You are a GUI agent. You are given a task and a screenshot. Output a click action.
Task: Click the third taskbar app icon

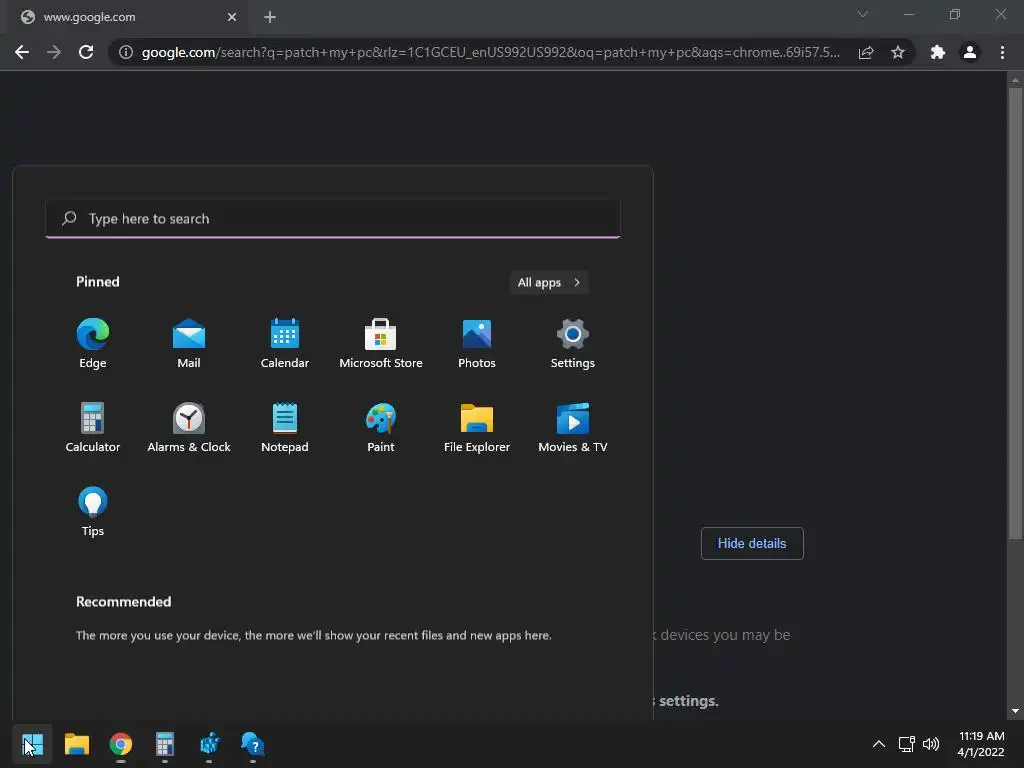pos(121,744)
